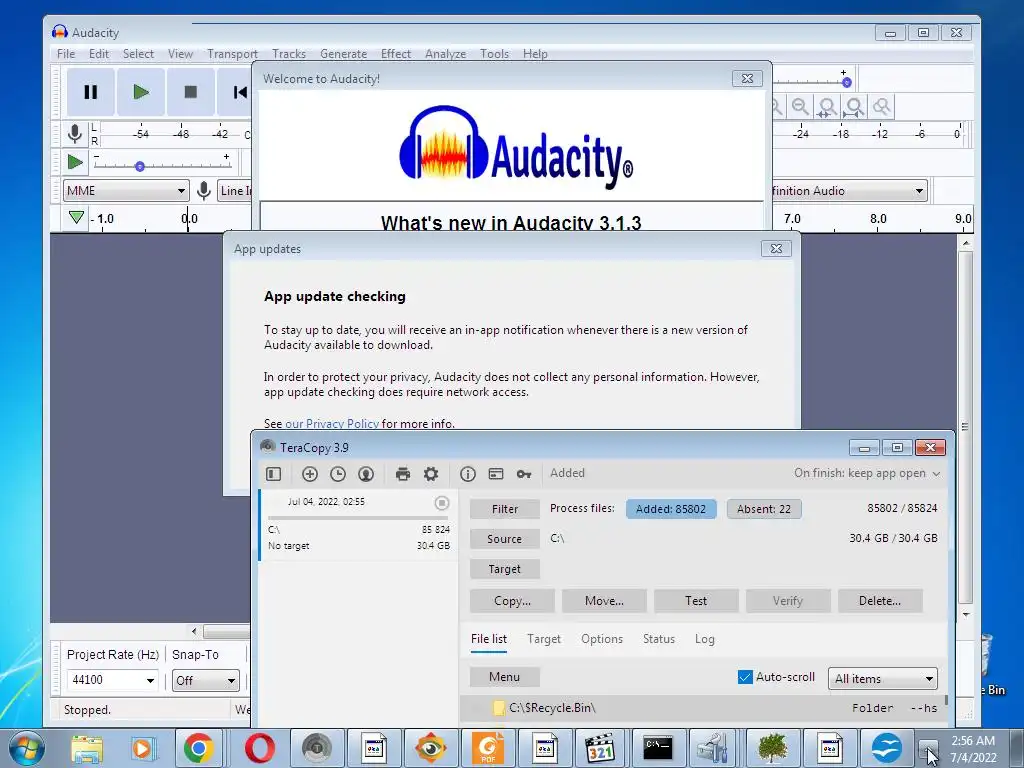Click Fit Selection zoom icon in Audacity
The height and width of the screenshot is (768, 1024).
827,106
